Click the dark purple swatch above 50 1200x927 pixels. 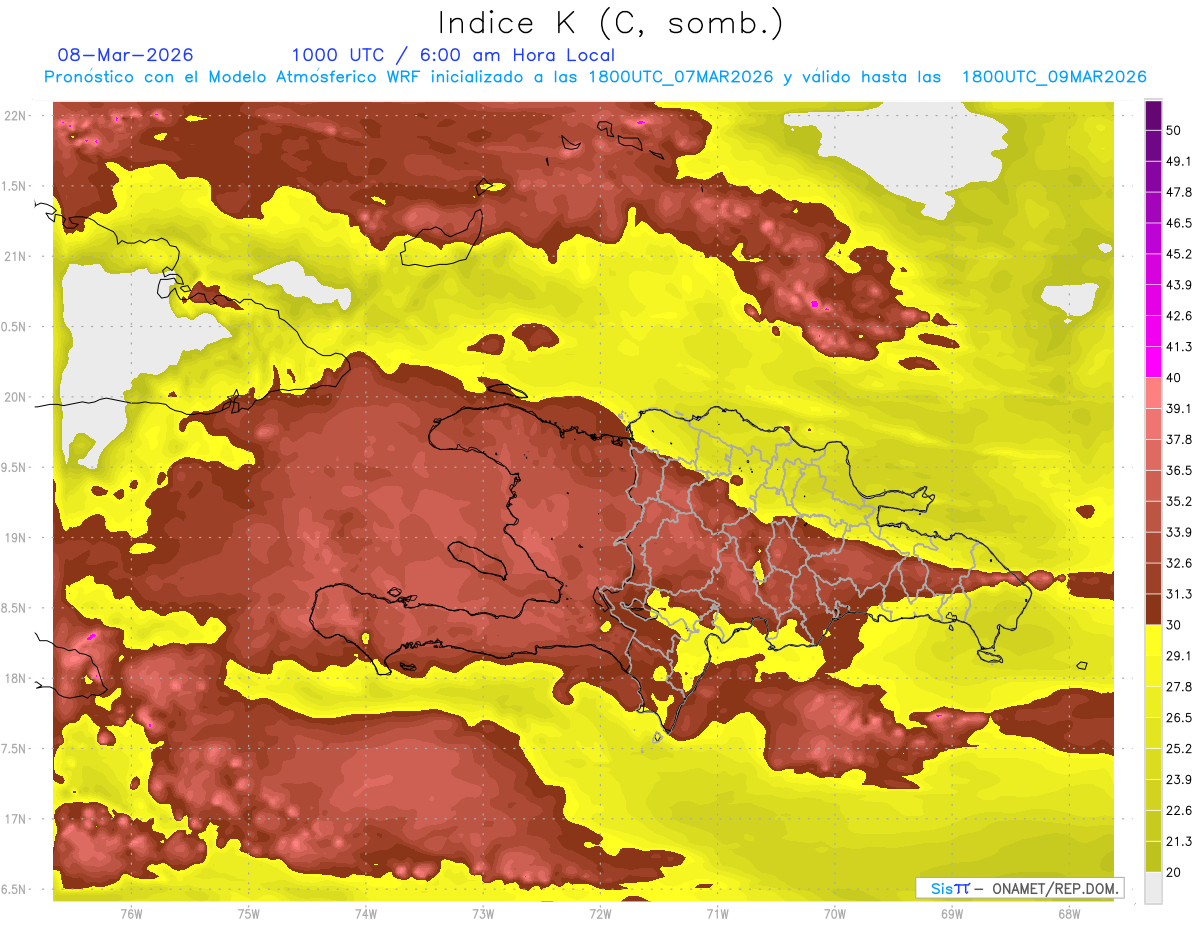coord(1153,116)
